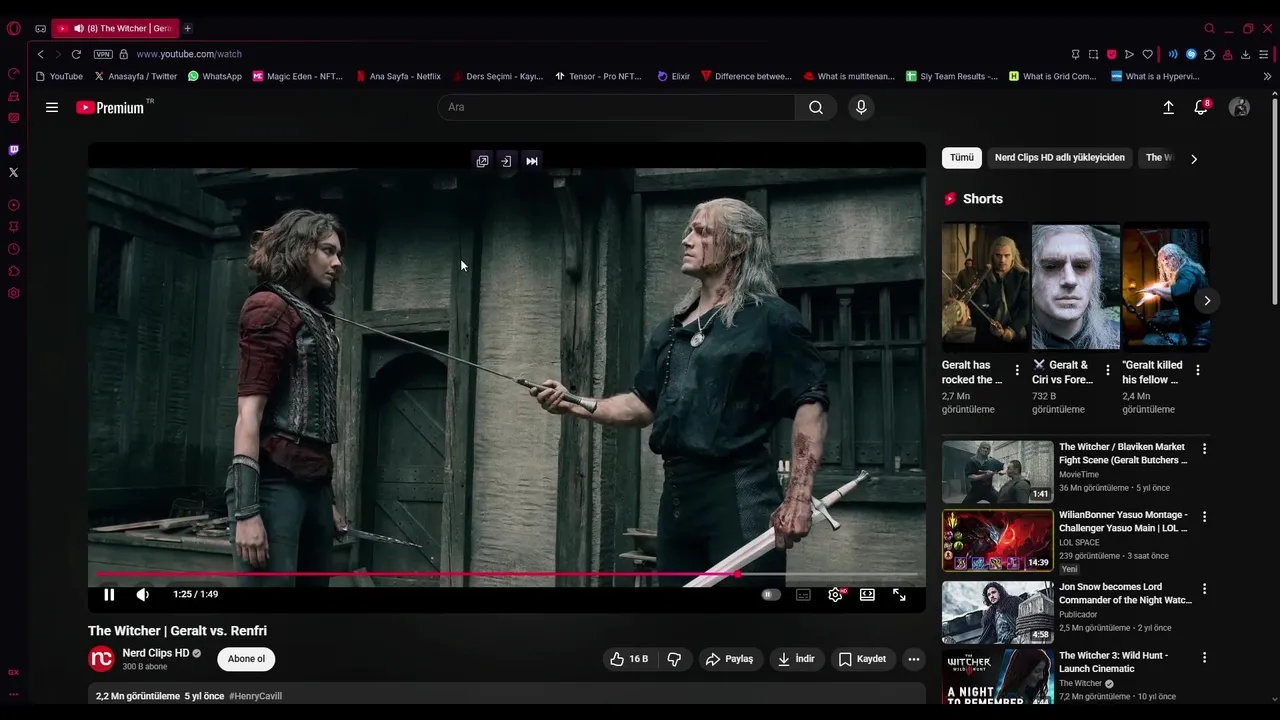
Task: Click the address bar URL www.youtube.com/watch
Action: 189,54
